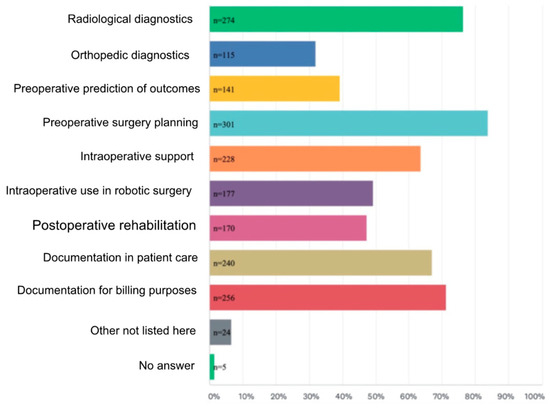The width and height of the screenshot is (550, 408).
Task: Select the 0% axis tick label
Action: click(214, 397)
